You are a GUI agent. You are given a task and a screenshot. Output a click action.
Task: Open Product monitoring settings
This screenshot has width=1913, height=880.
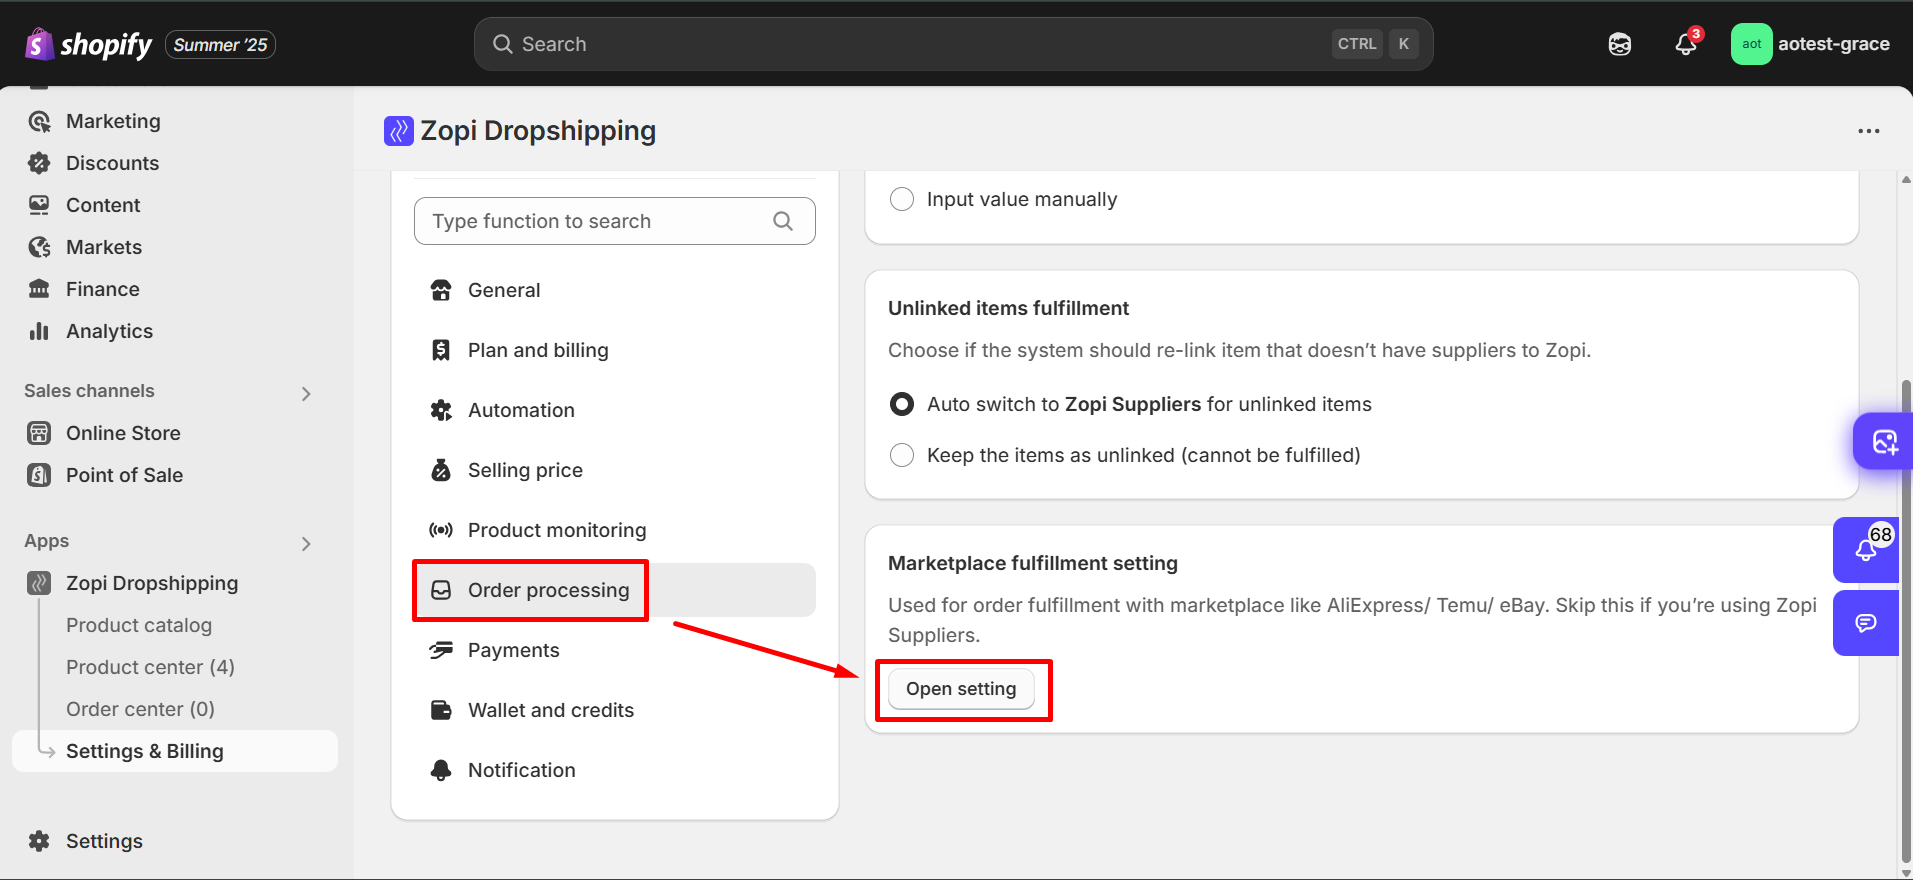614,530
